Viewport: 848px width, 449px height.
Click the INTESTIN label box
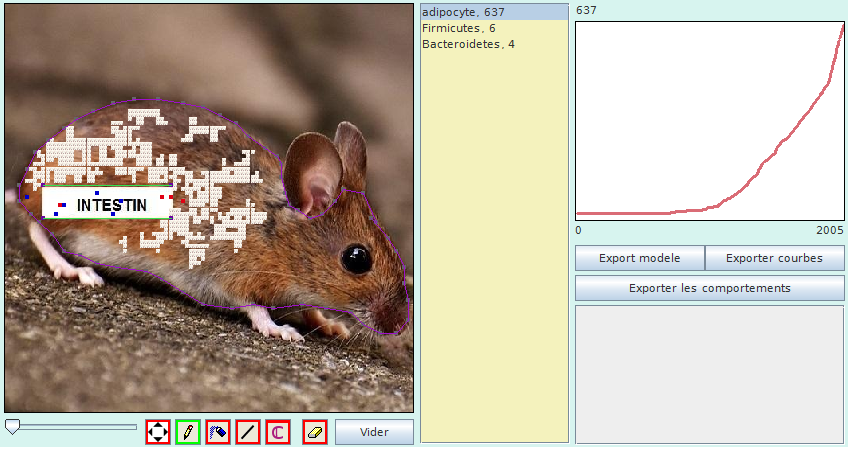pos(108,204)
